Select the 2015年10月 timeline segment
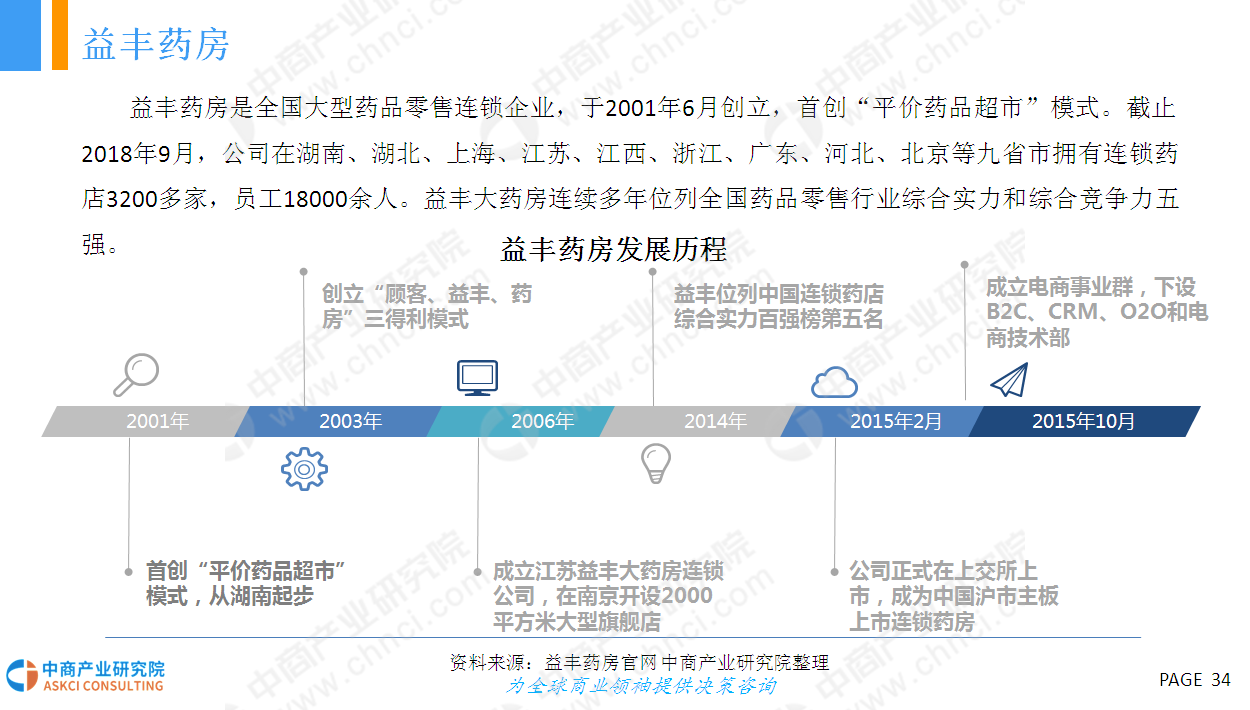The image size is (1250, 710). click(x=1084, y=421)
